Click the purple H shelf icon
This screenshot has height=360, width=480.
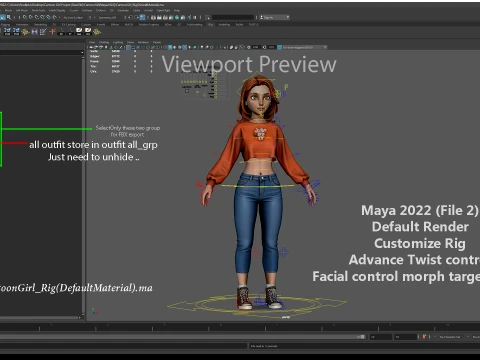tap(34, 32)
